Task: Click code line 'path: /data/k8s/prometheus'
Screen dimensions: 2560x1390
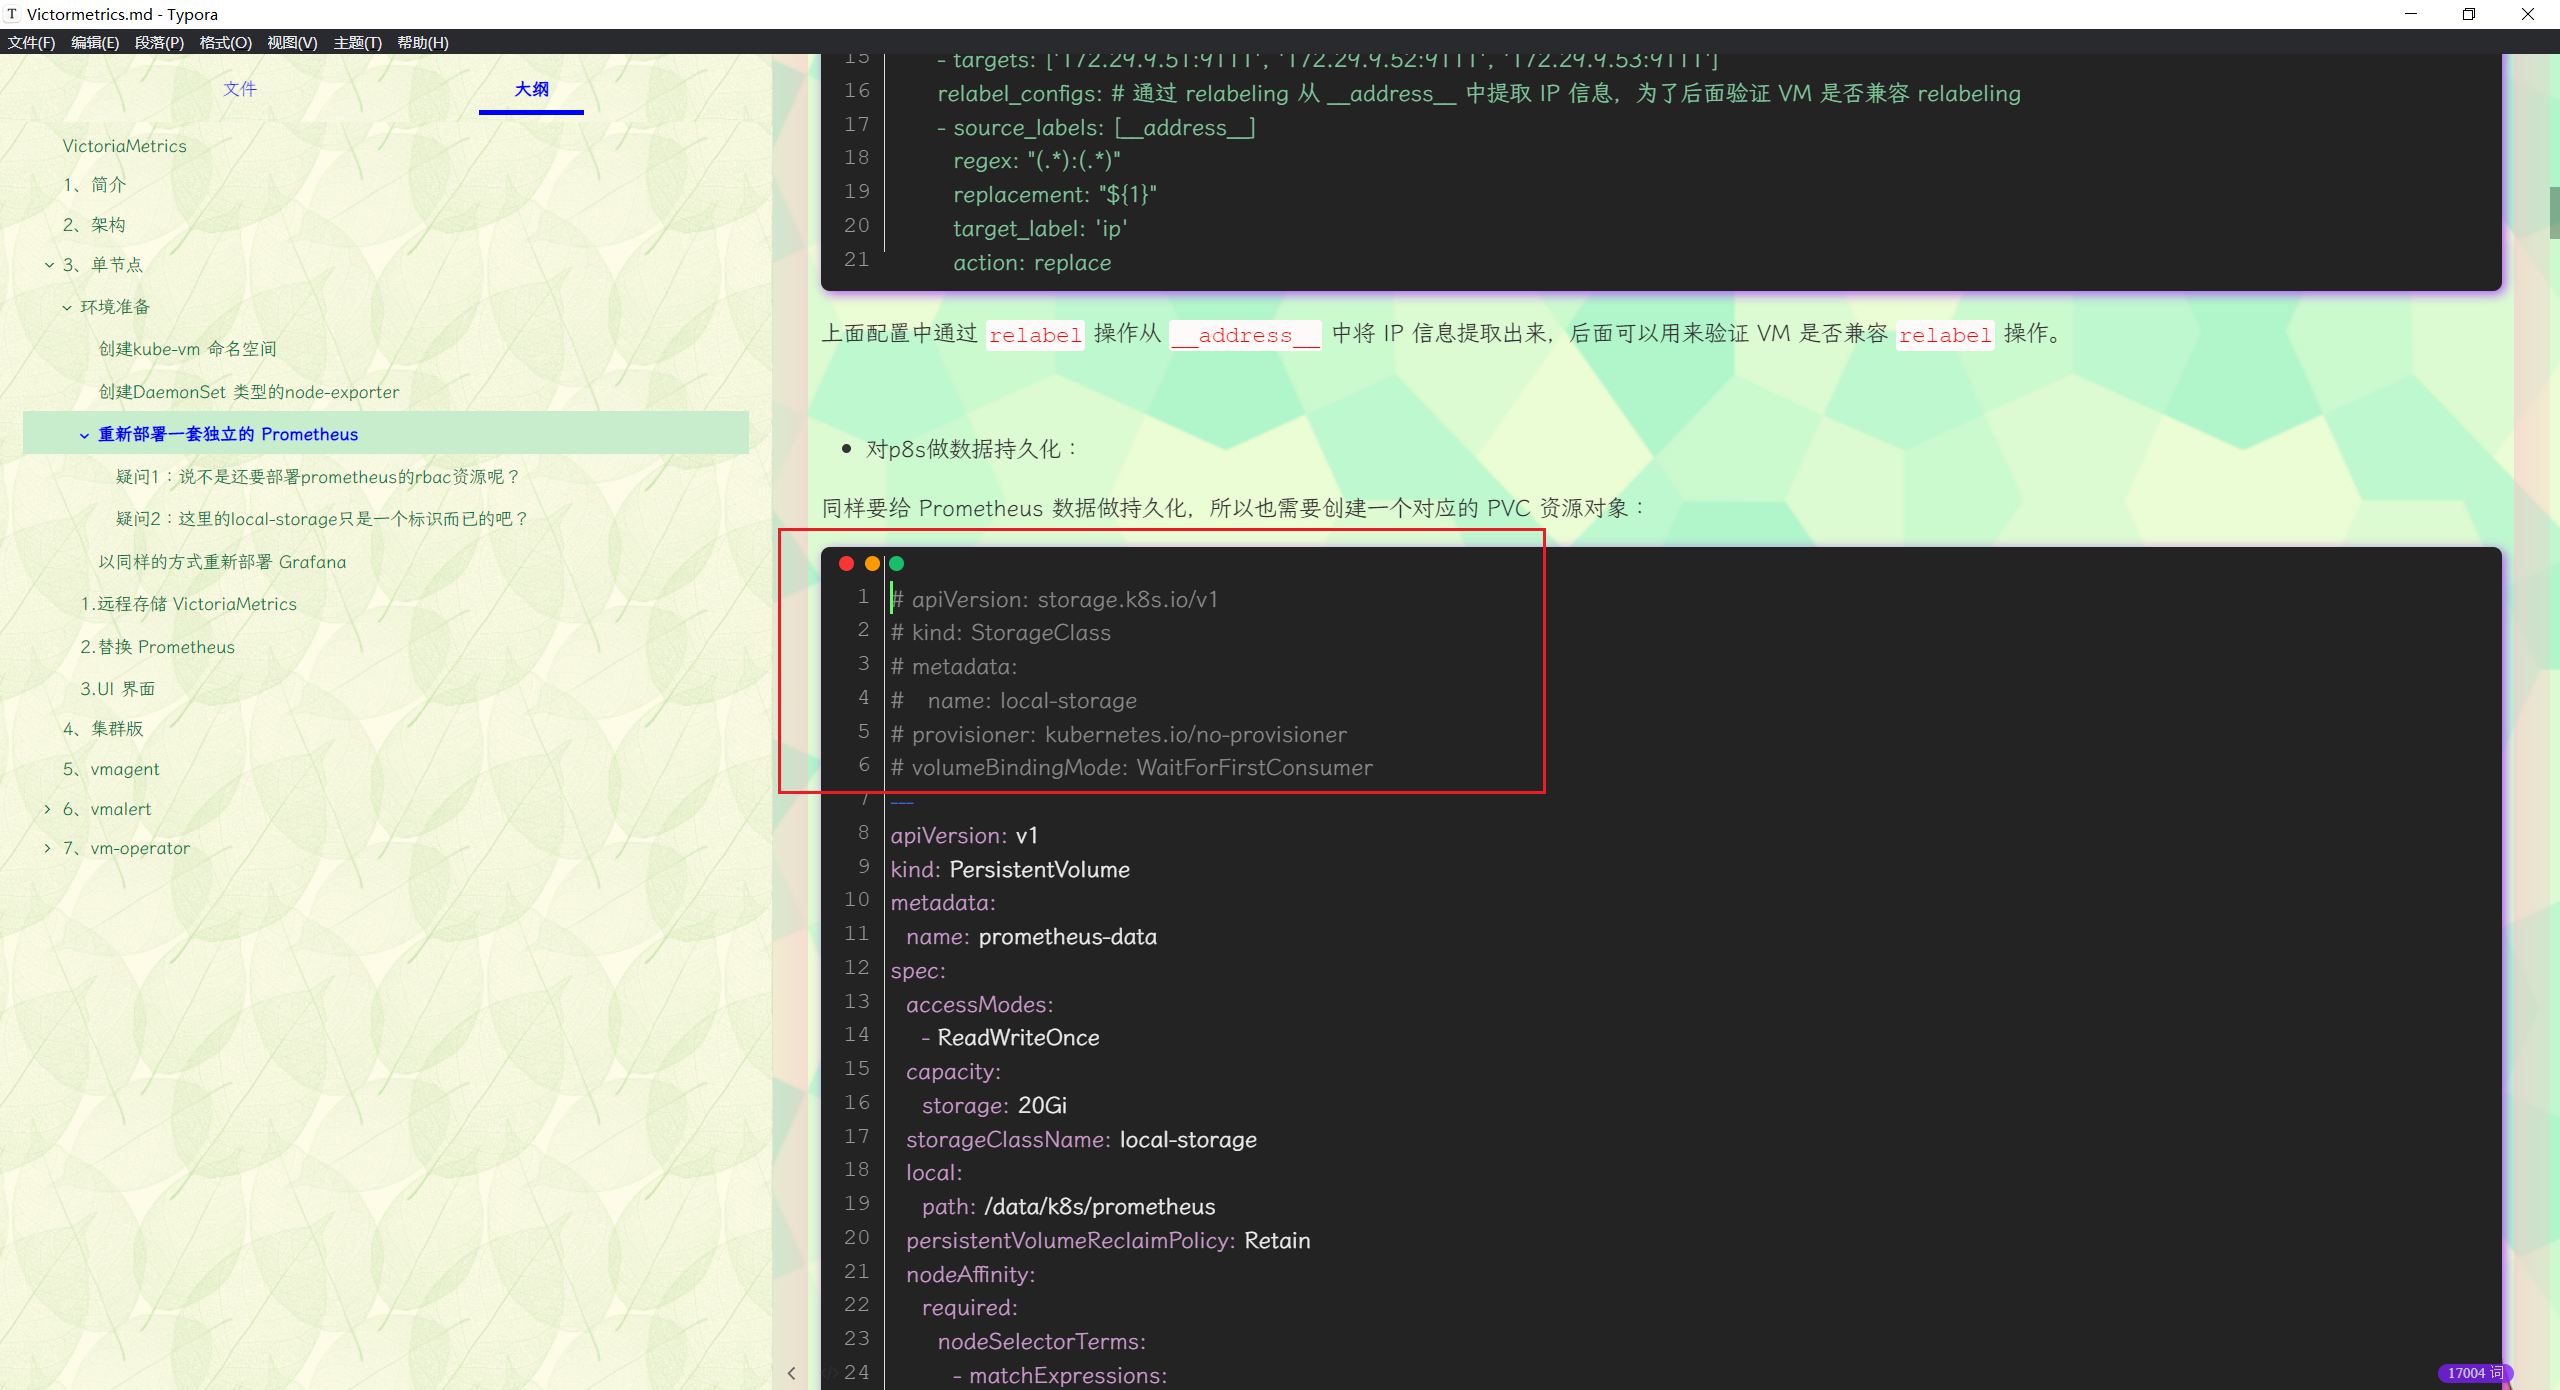Action: point(1068,1207)
